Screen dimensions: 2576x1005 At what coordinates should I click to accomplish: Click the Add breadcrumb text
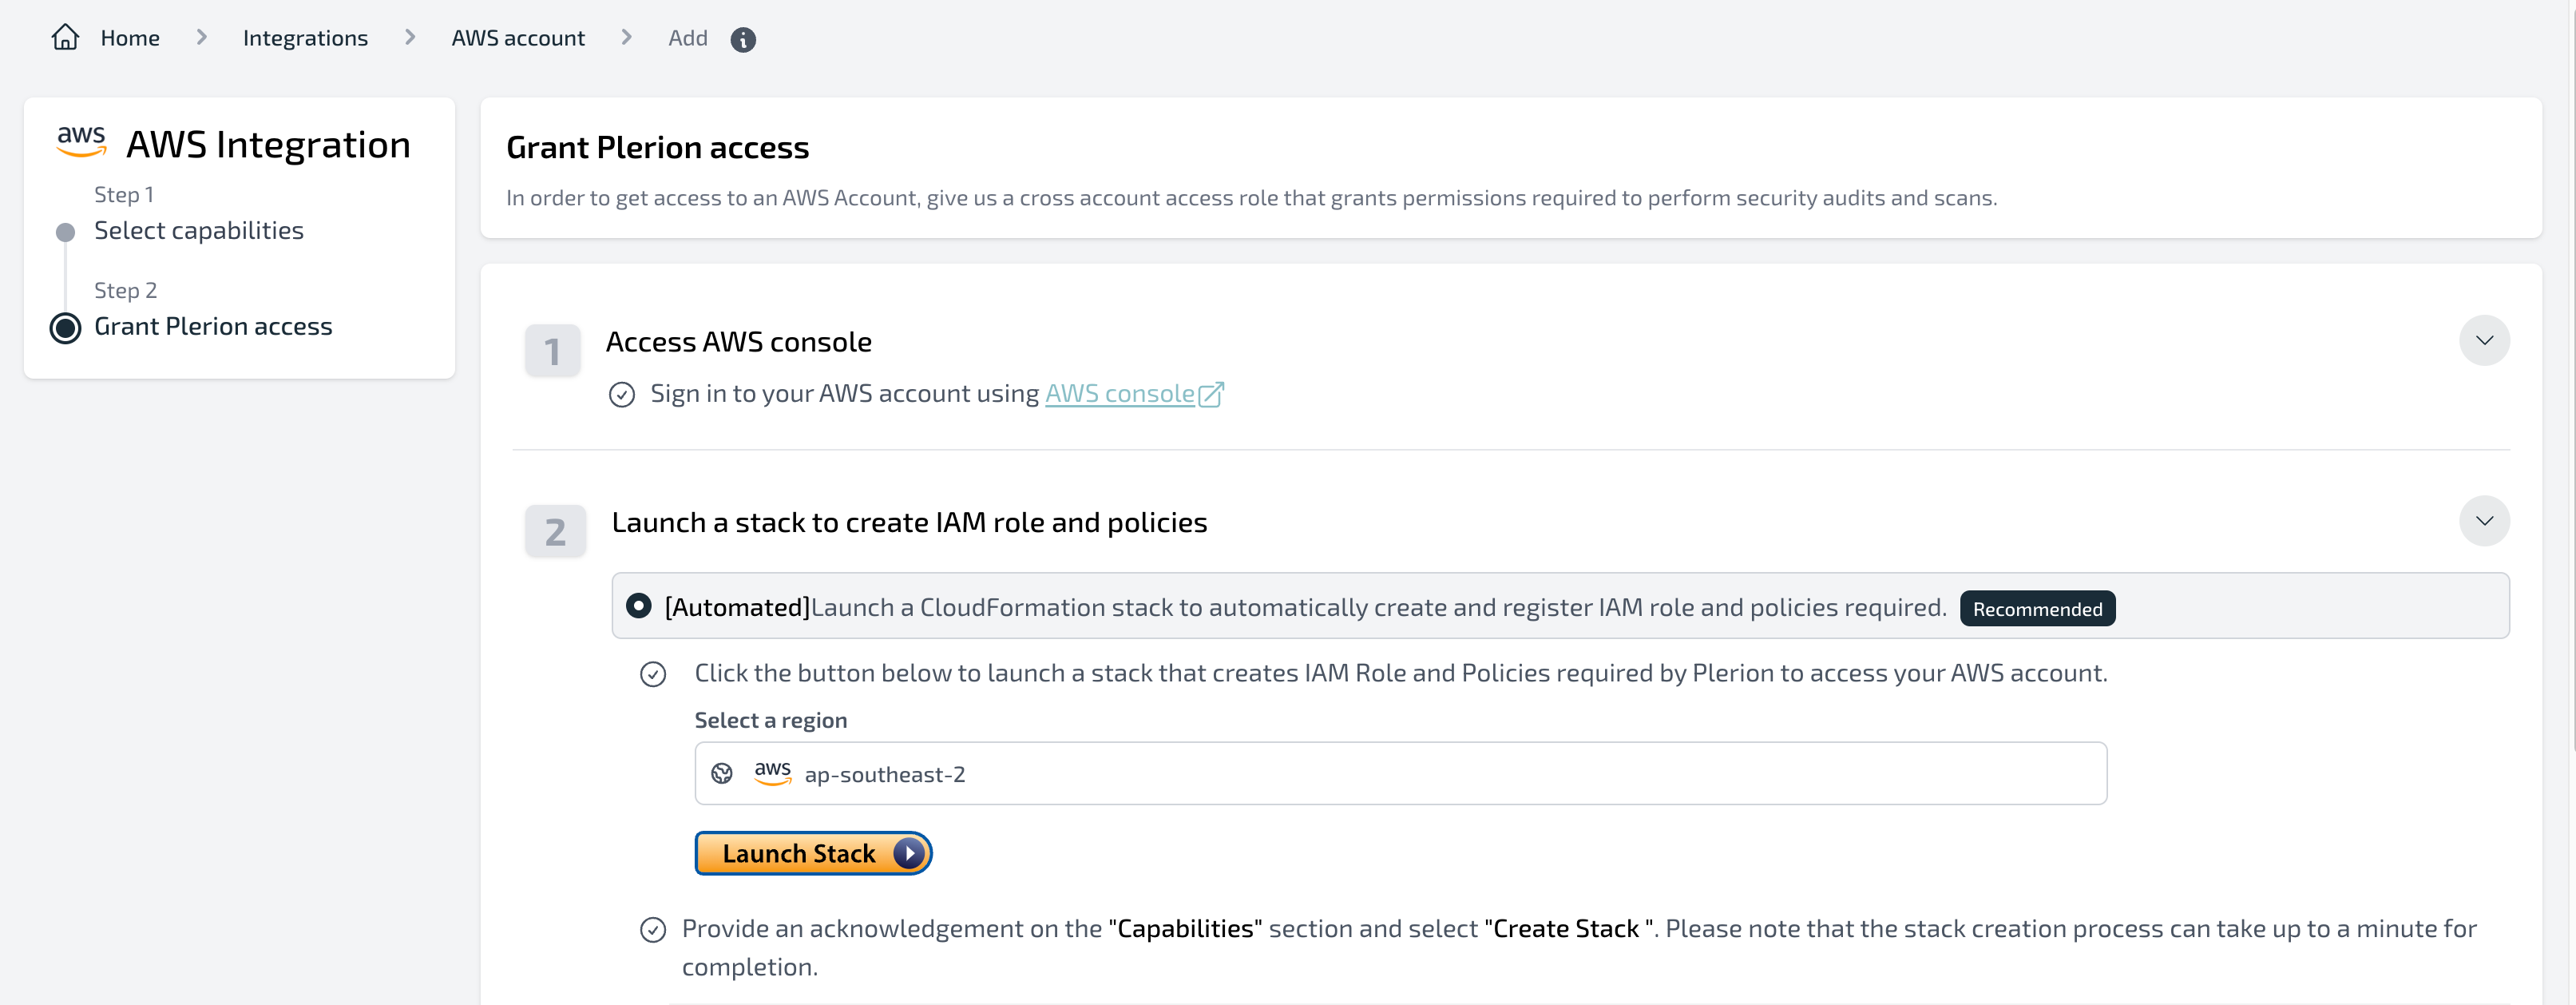688,38
